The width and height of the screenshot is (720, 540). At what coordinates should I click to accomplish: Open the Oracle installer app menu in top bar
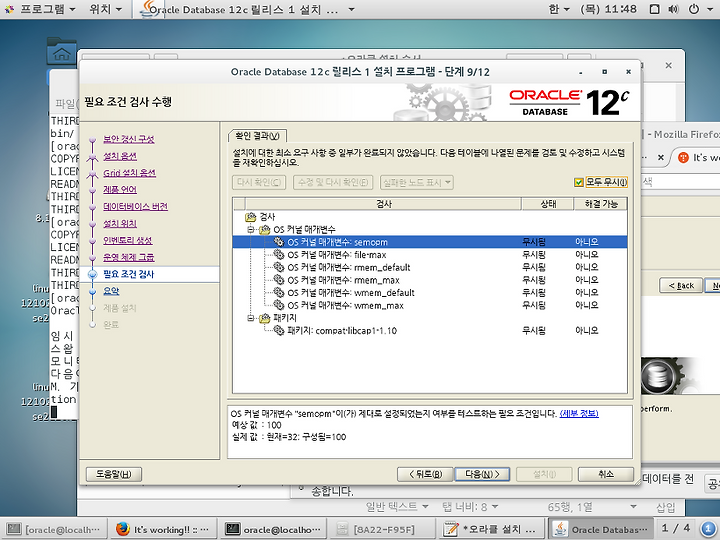(246, 9)
